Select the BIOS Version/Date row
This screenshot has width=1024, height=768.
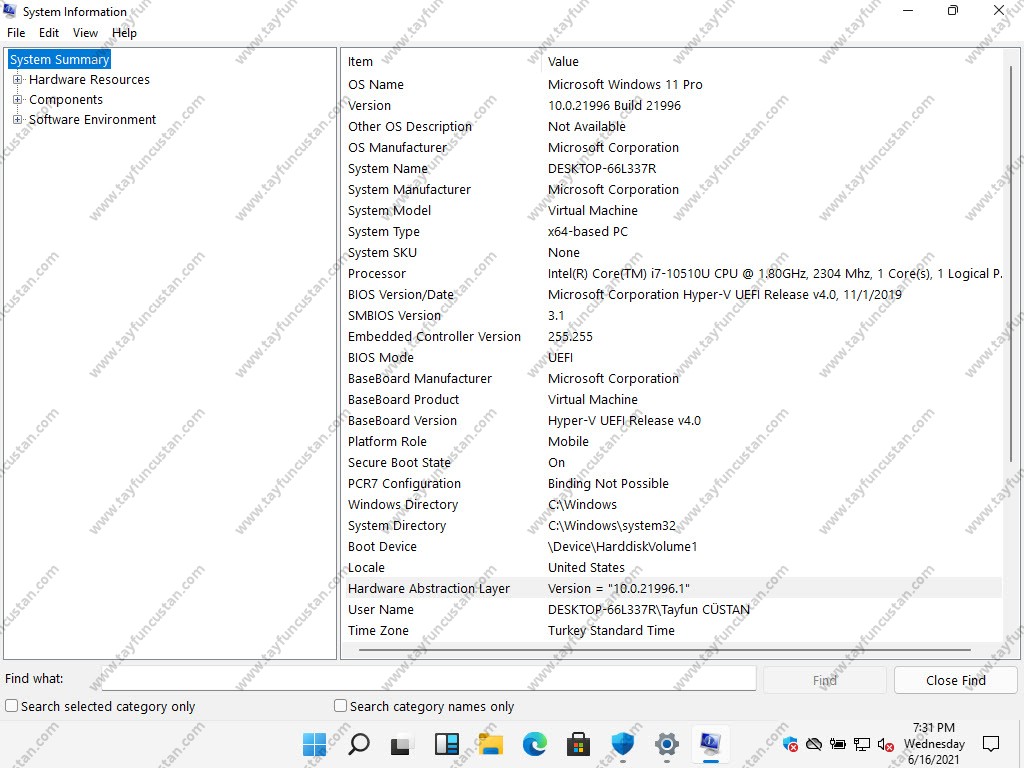click(x=673, y=295)
